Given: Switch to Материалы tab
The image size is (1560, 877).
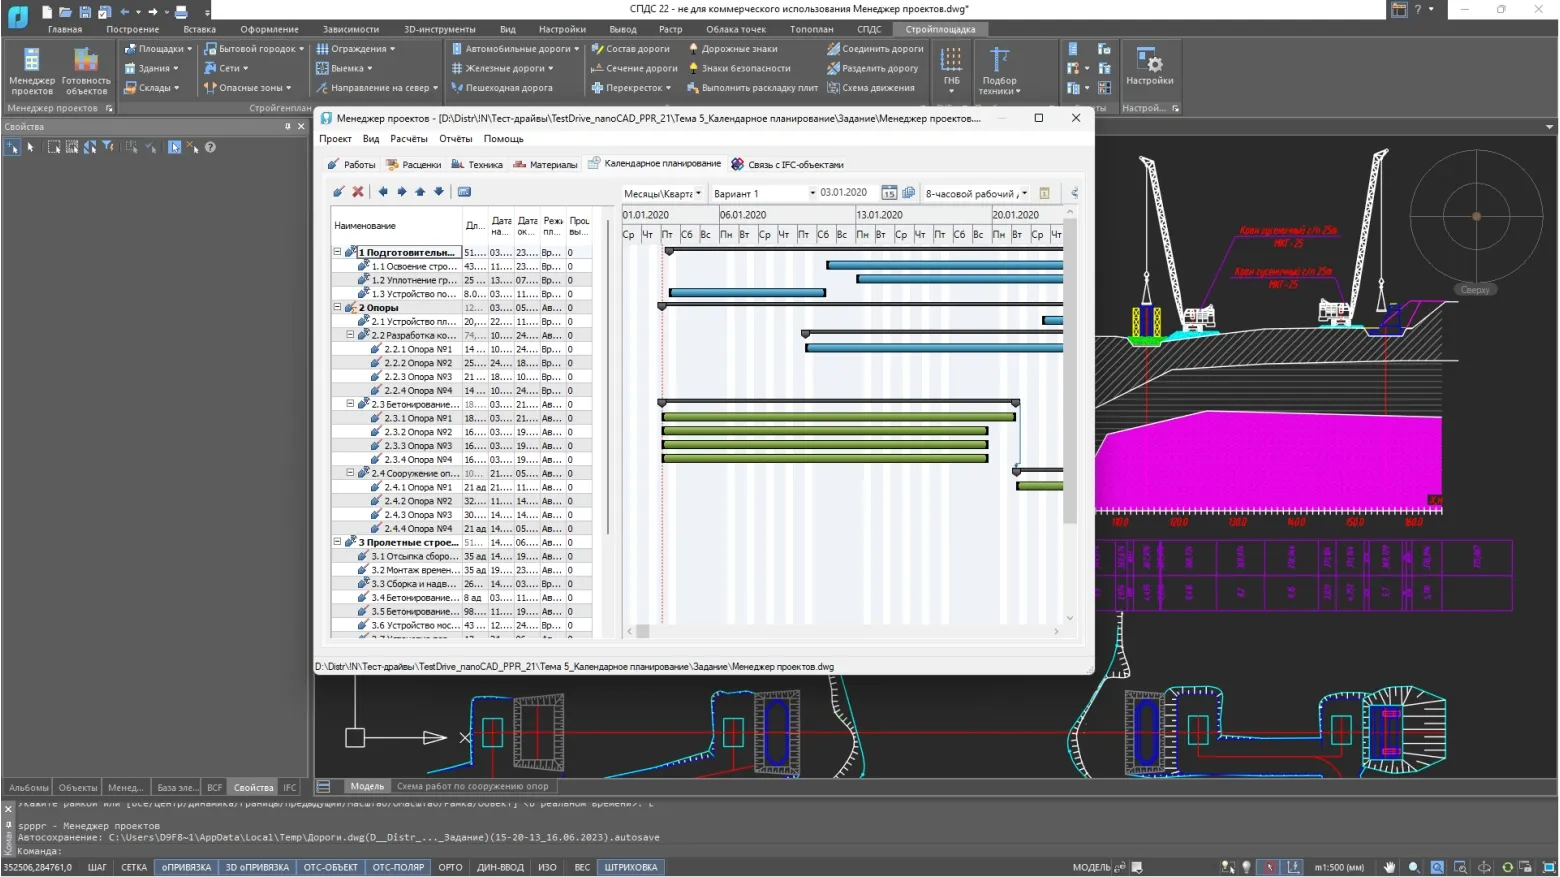Looking at the screenshot, I should pos(546,164).
